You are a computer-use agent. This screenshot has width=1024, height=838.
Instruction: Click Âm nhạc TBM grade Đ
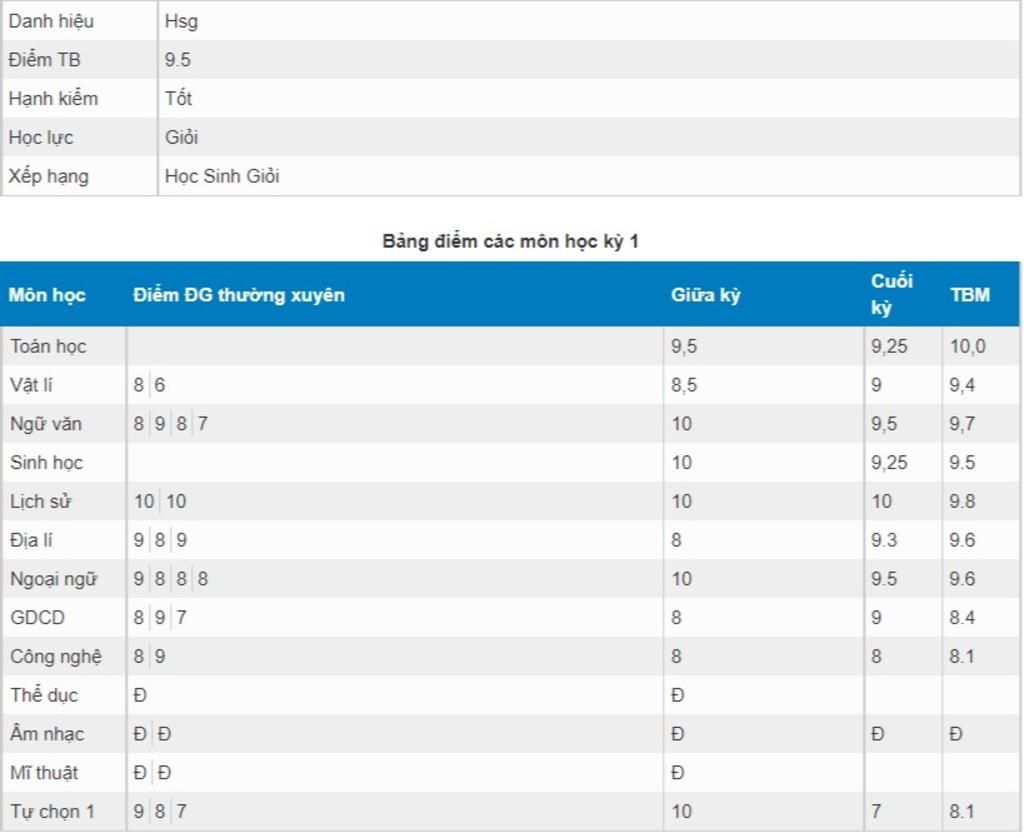(x=956, y=734)
